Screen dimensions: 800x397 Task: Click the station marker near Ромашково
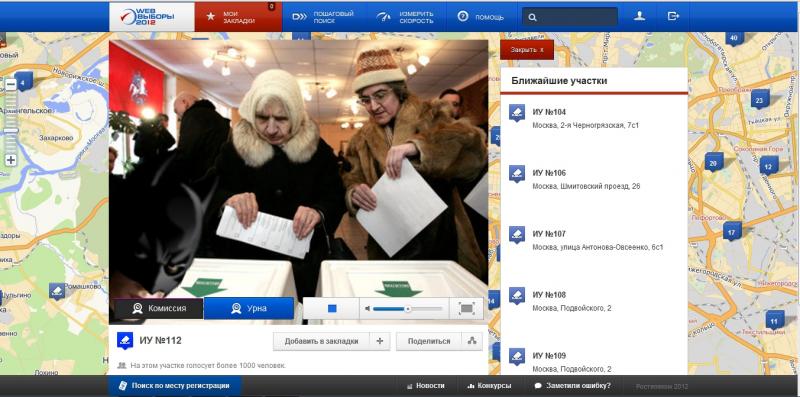[x=57, y=291]
